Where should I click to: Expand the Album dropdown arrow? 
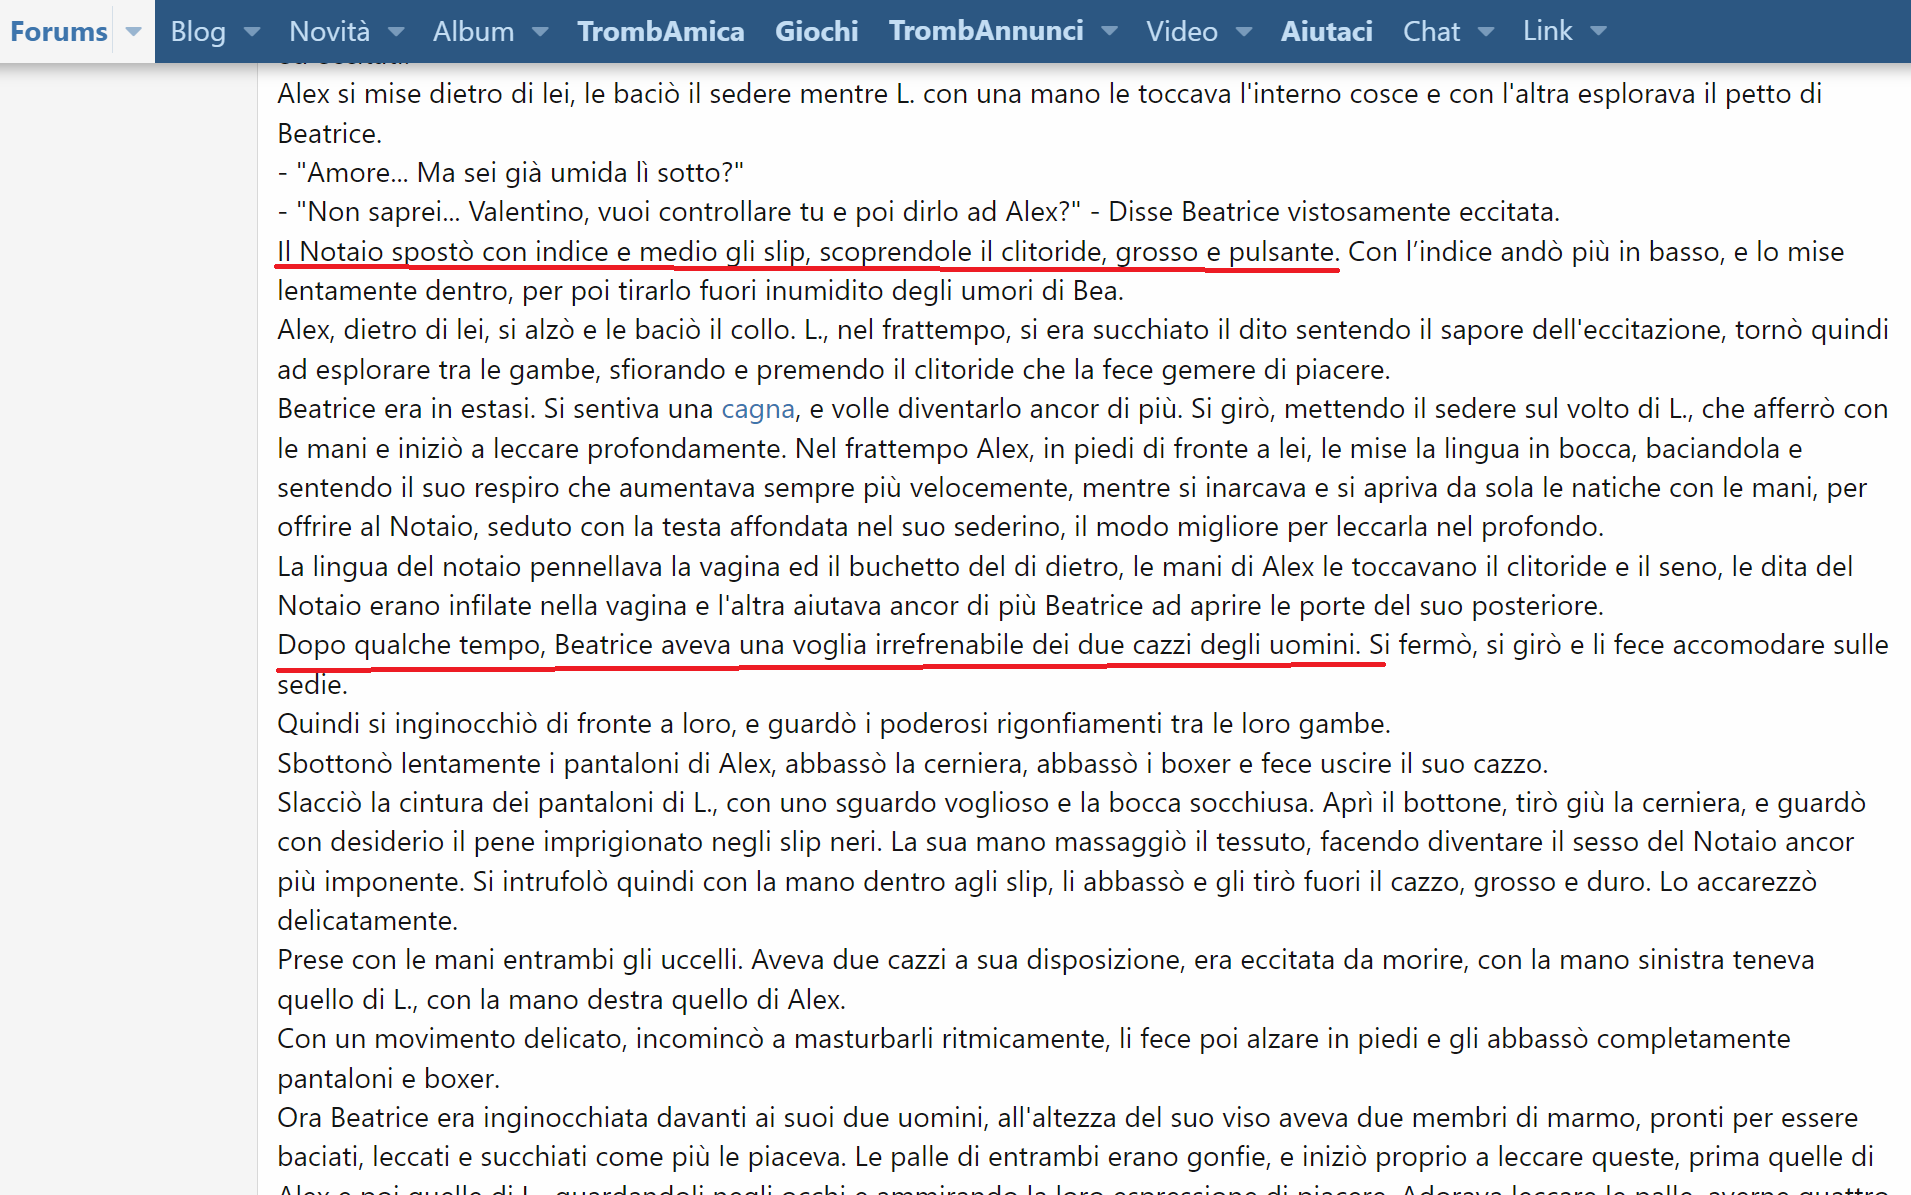click(x=540, y=32)
